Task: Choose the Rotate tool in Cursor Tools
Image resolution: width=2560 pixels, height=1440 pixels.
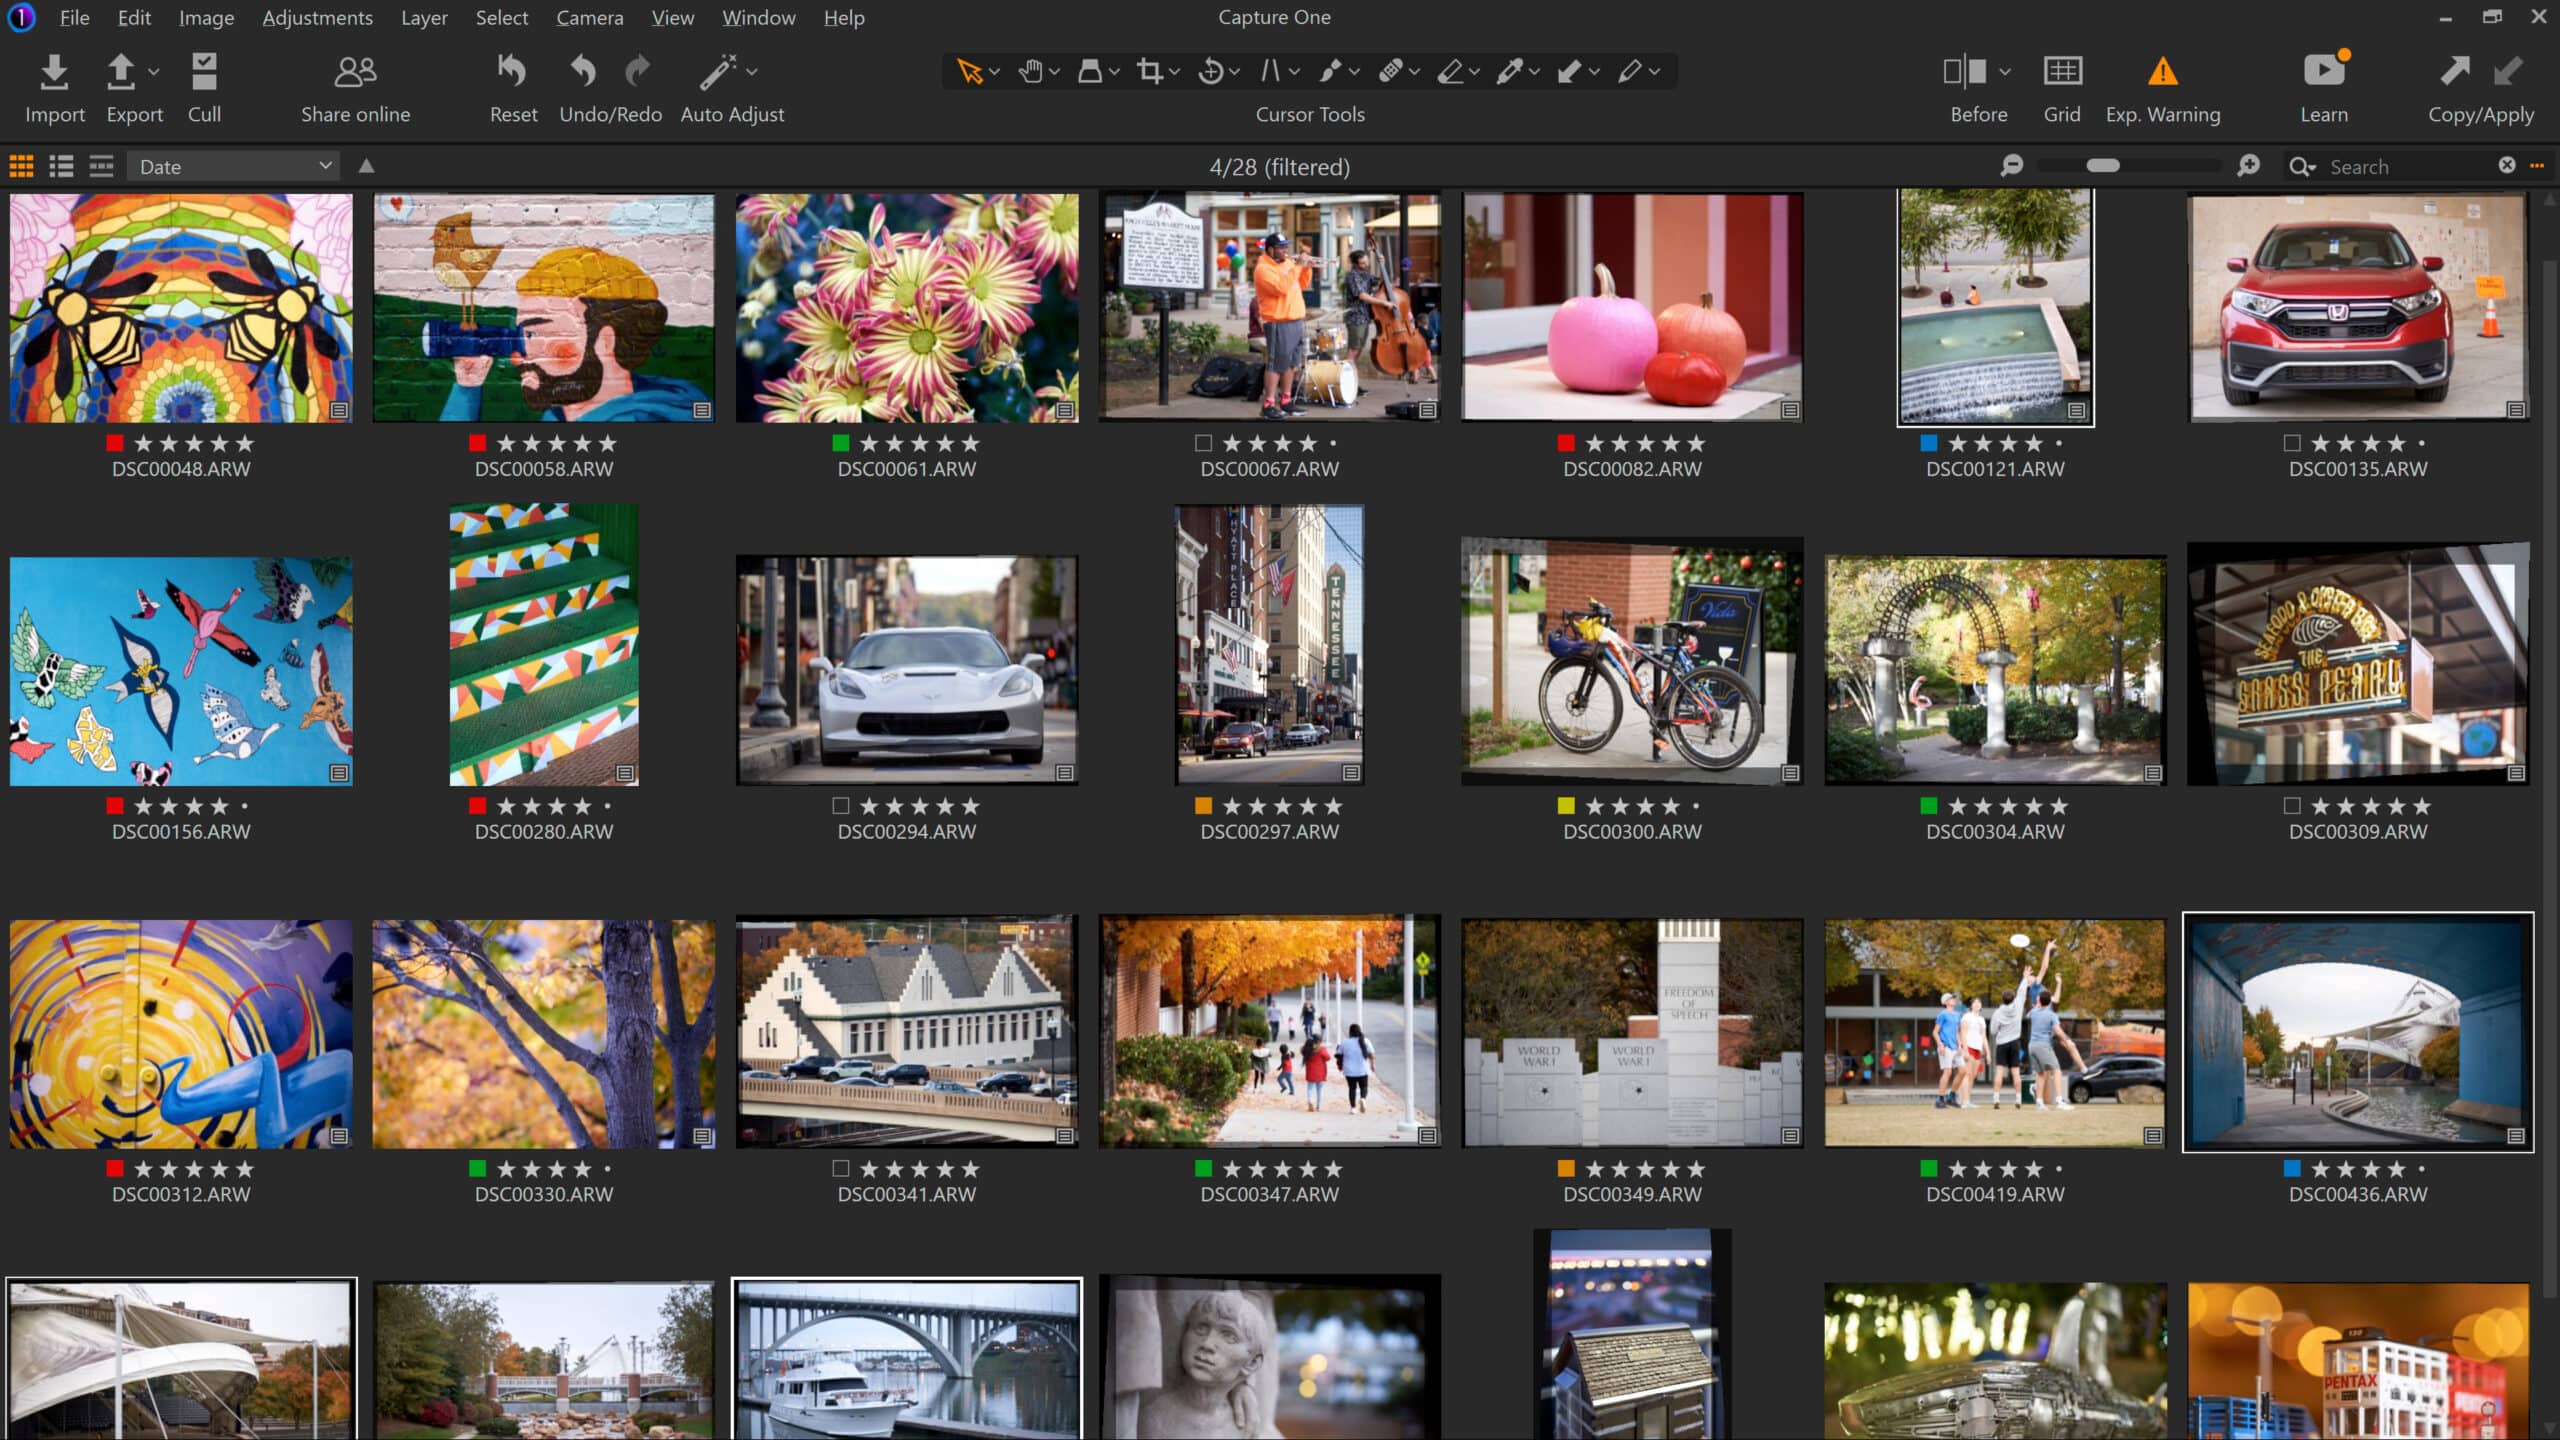Action: tap(1210, 70)
